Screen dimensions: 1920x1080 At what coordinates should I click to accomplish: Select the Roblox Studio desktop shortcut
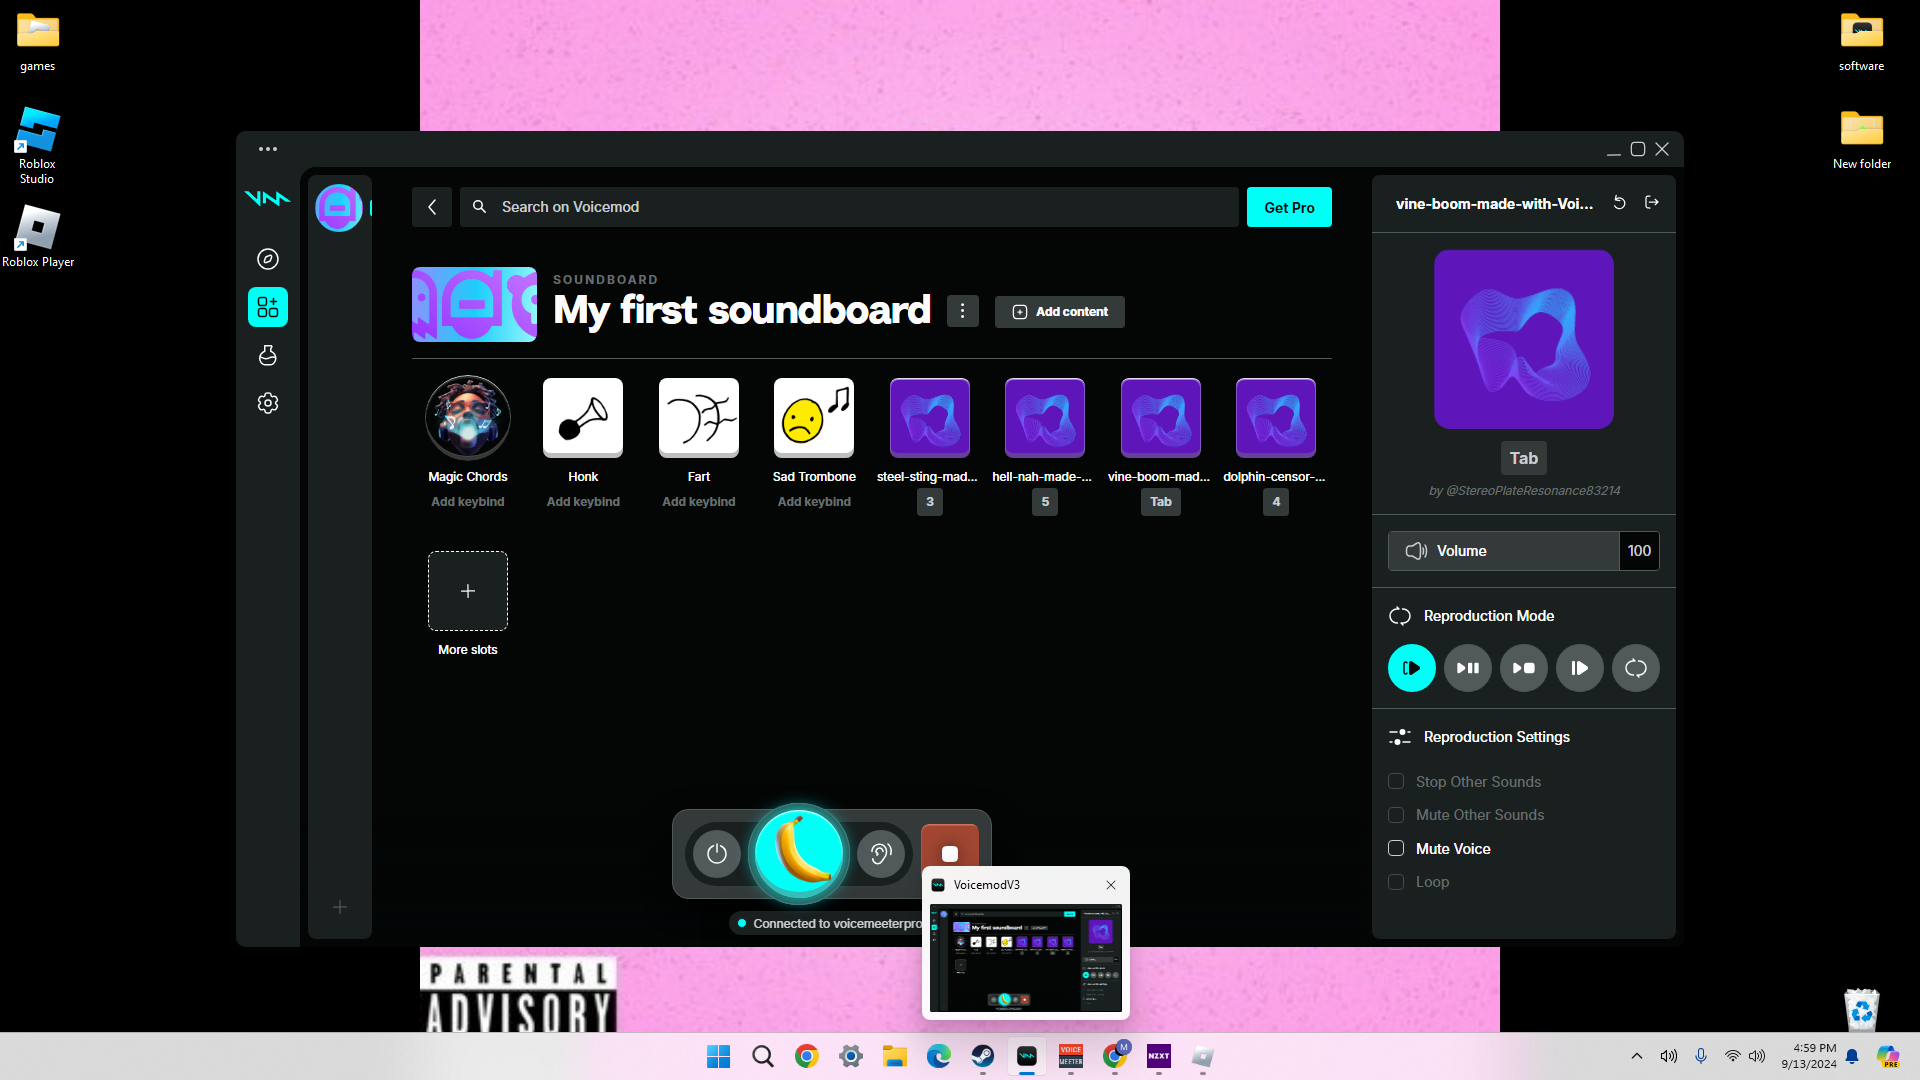coord(37,145)
